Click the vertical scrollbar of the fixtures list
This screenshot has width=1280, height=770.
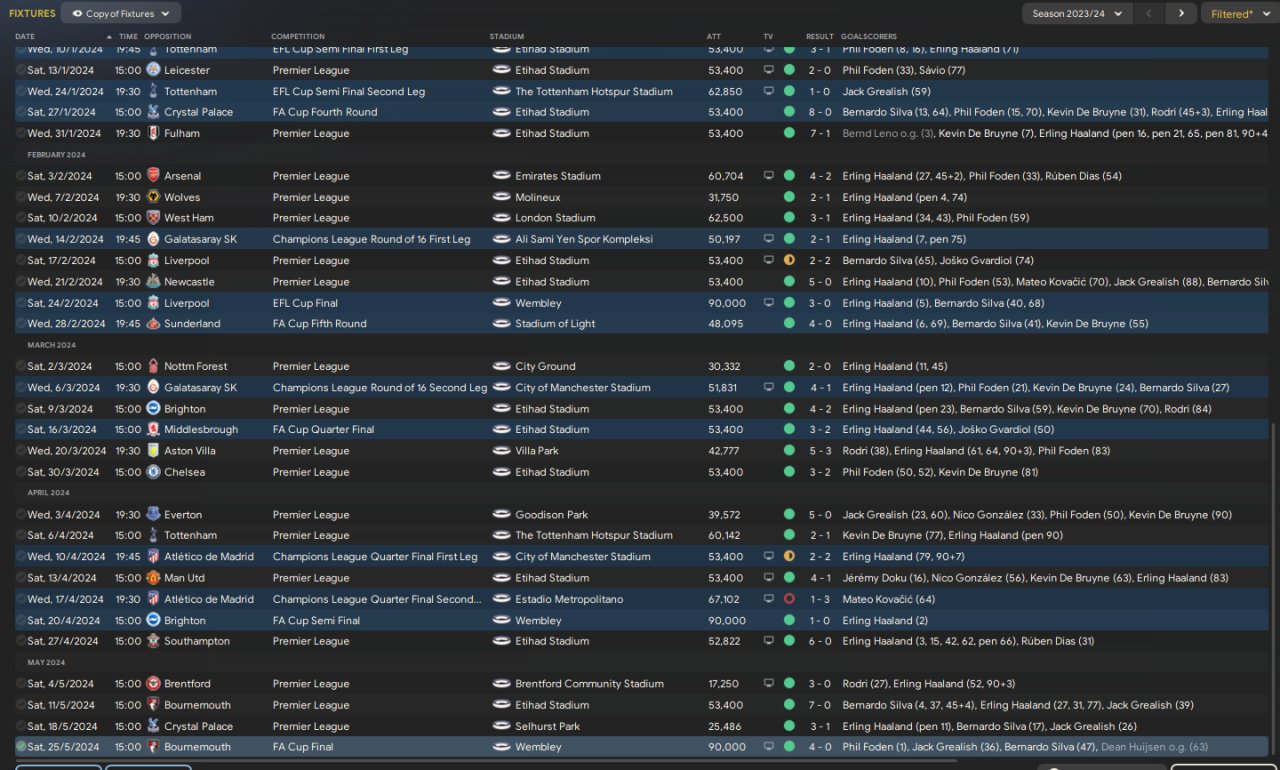[x=1275, y=590]
